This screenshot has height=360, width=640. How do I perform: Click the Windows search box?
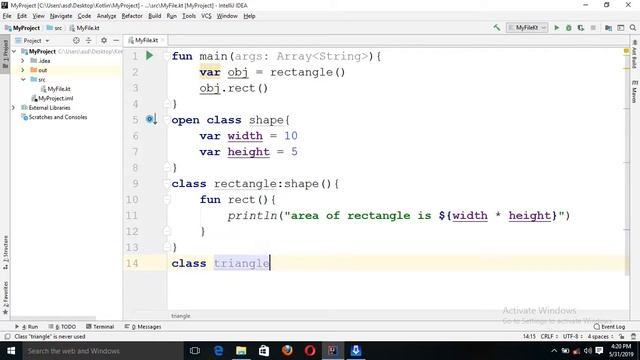coord(102,351)
